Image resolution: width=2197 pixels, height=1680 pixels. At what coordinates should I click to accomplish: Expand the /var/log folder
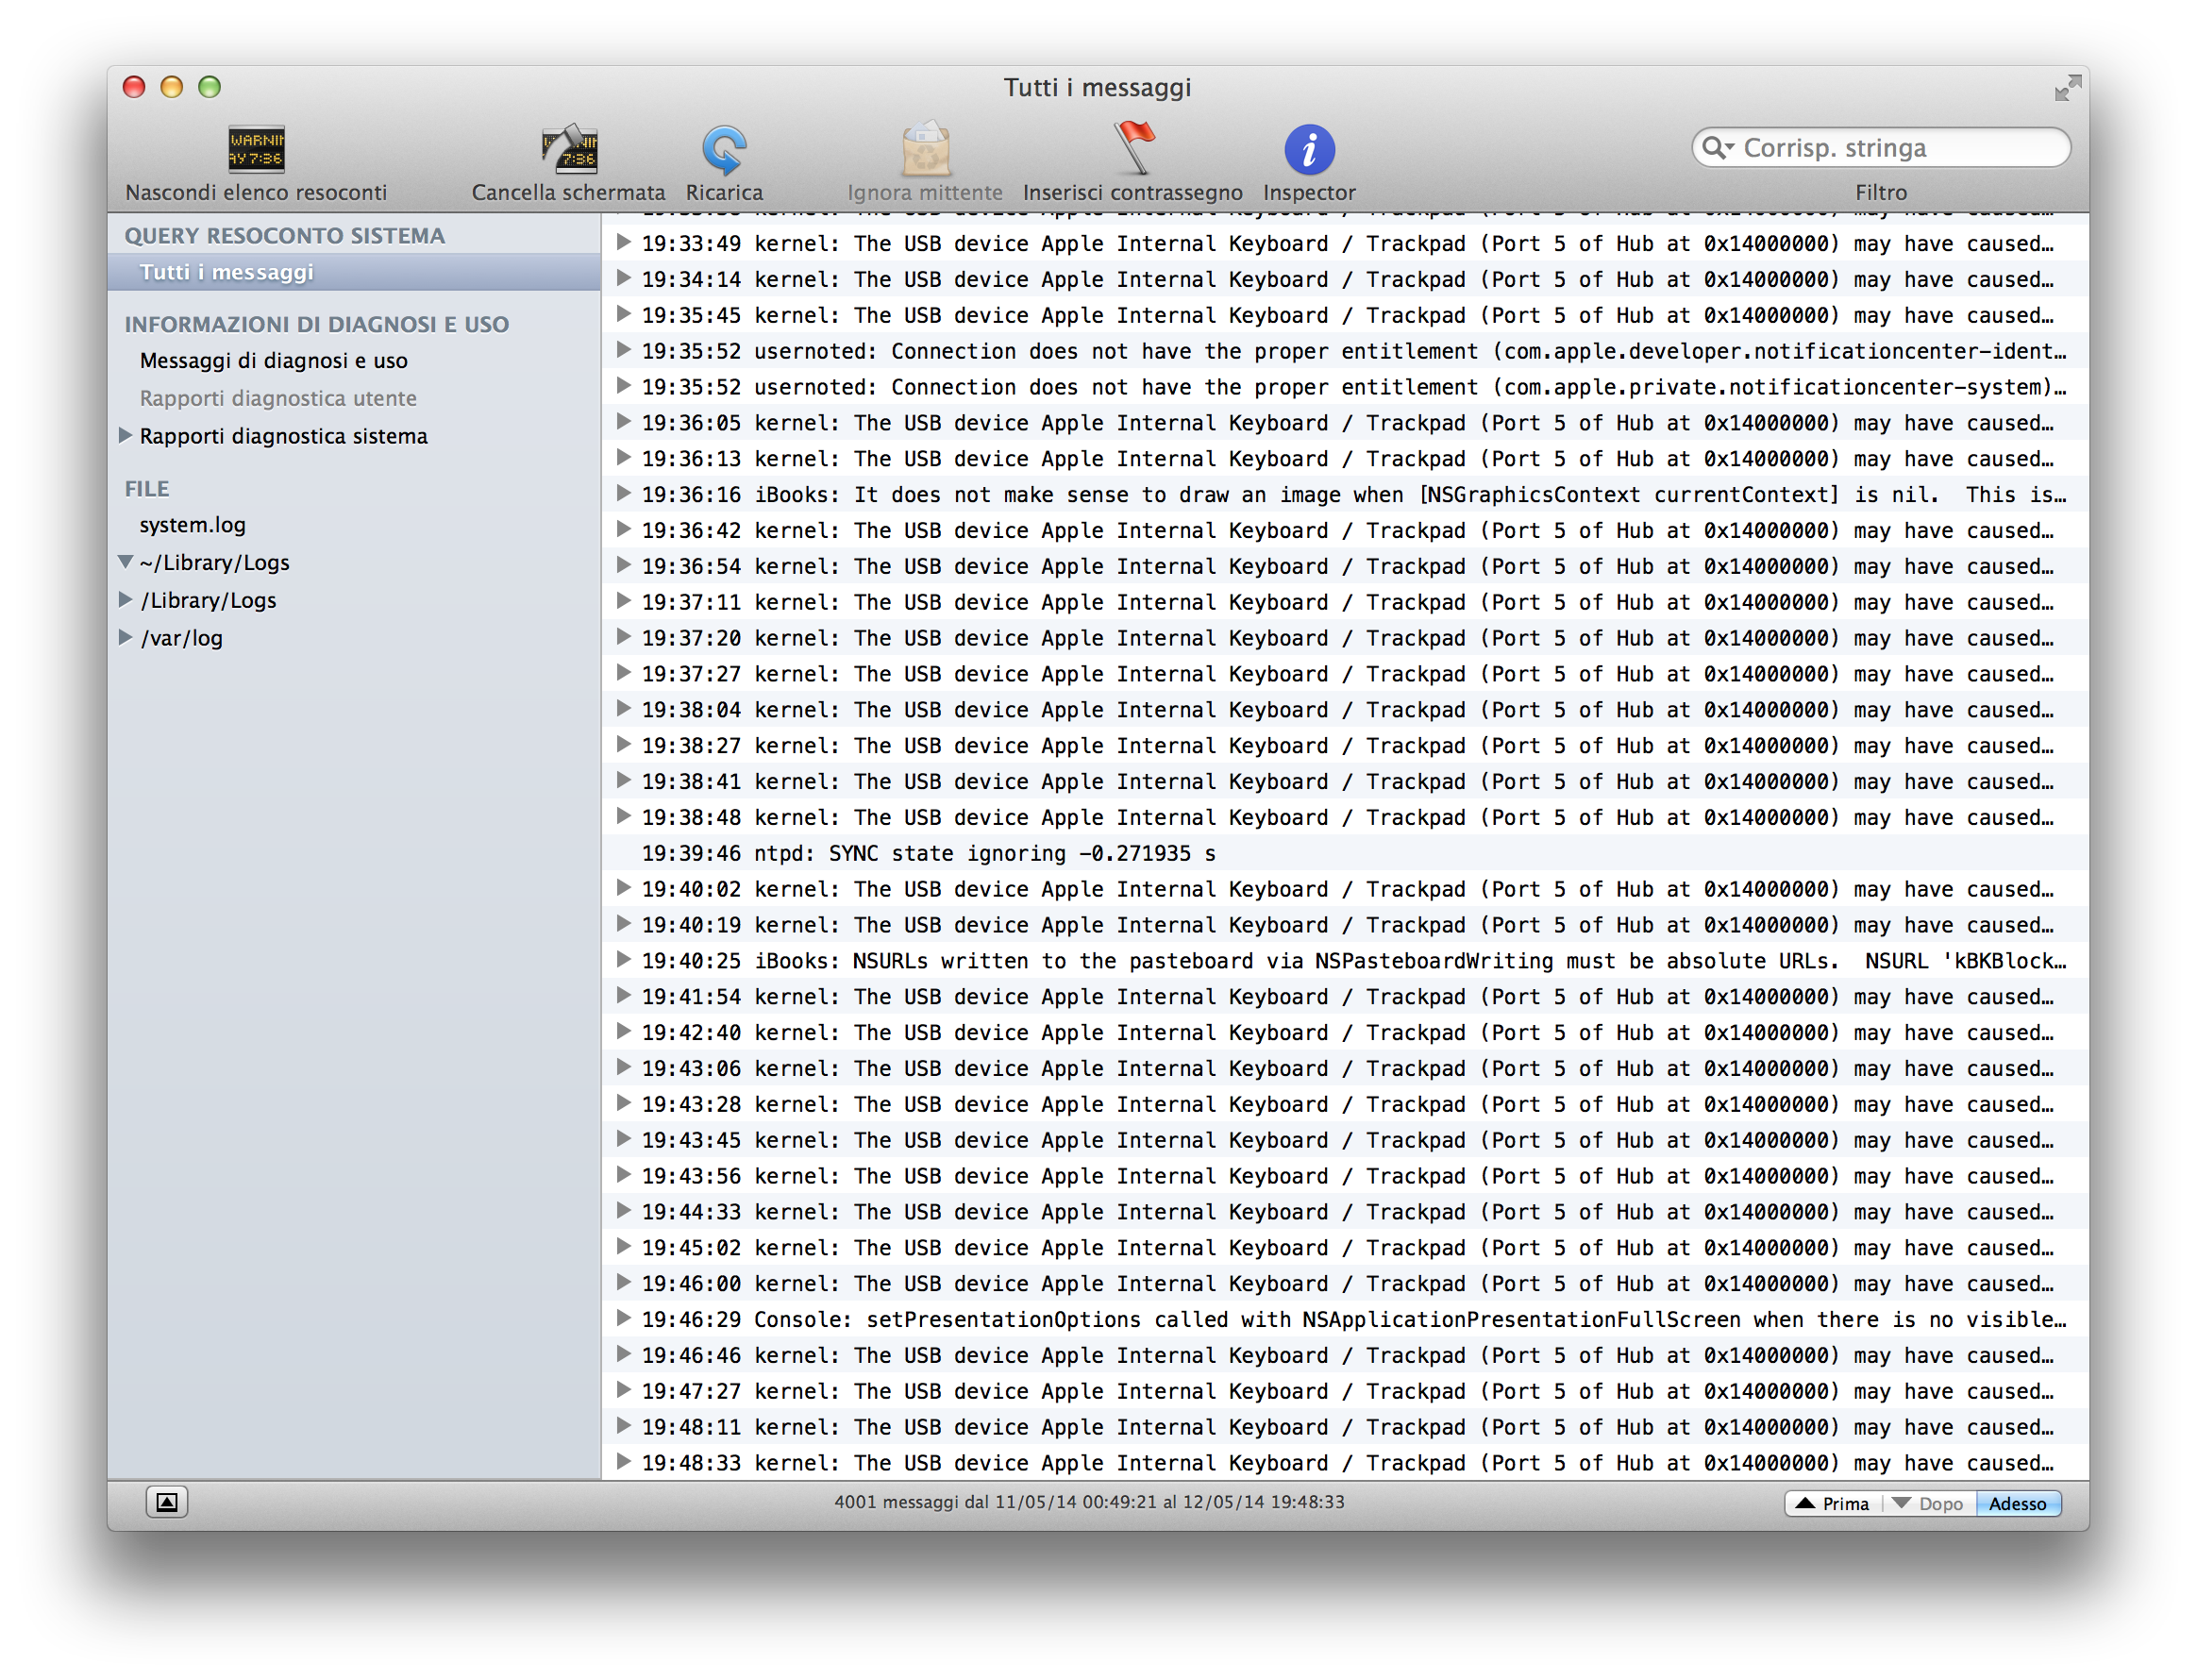tap(125, 637)
